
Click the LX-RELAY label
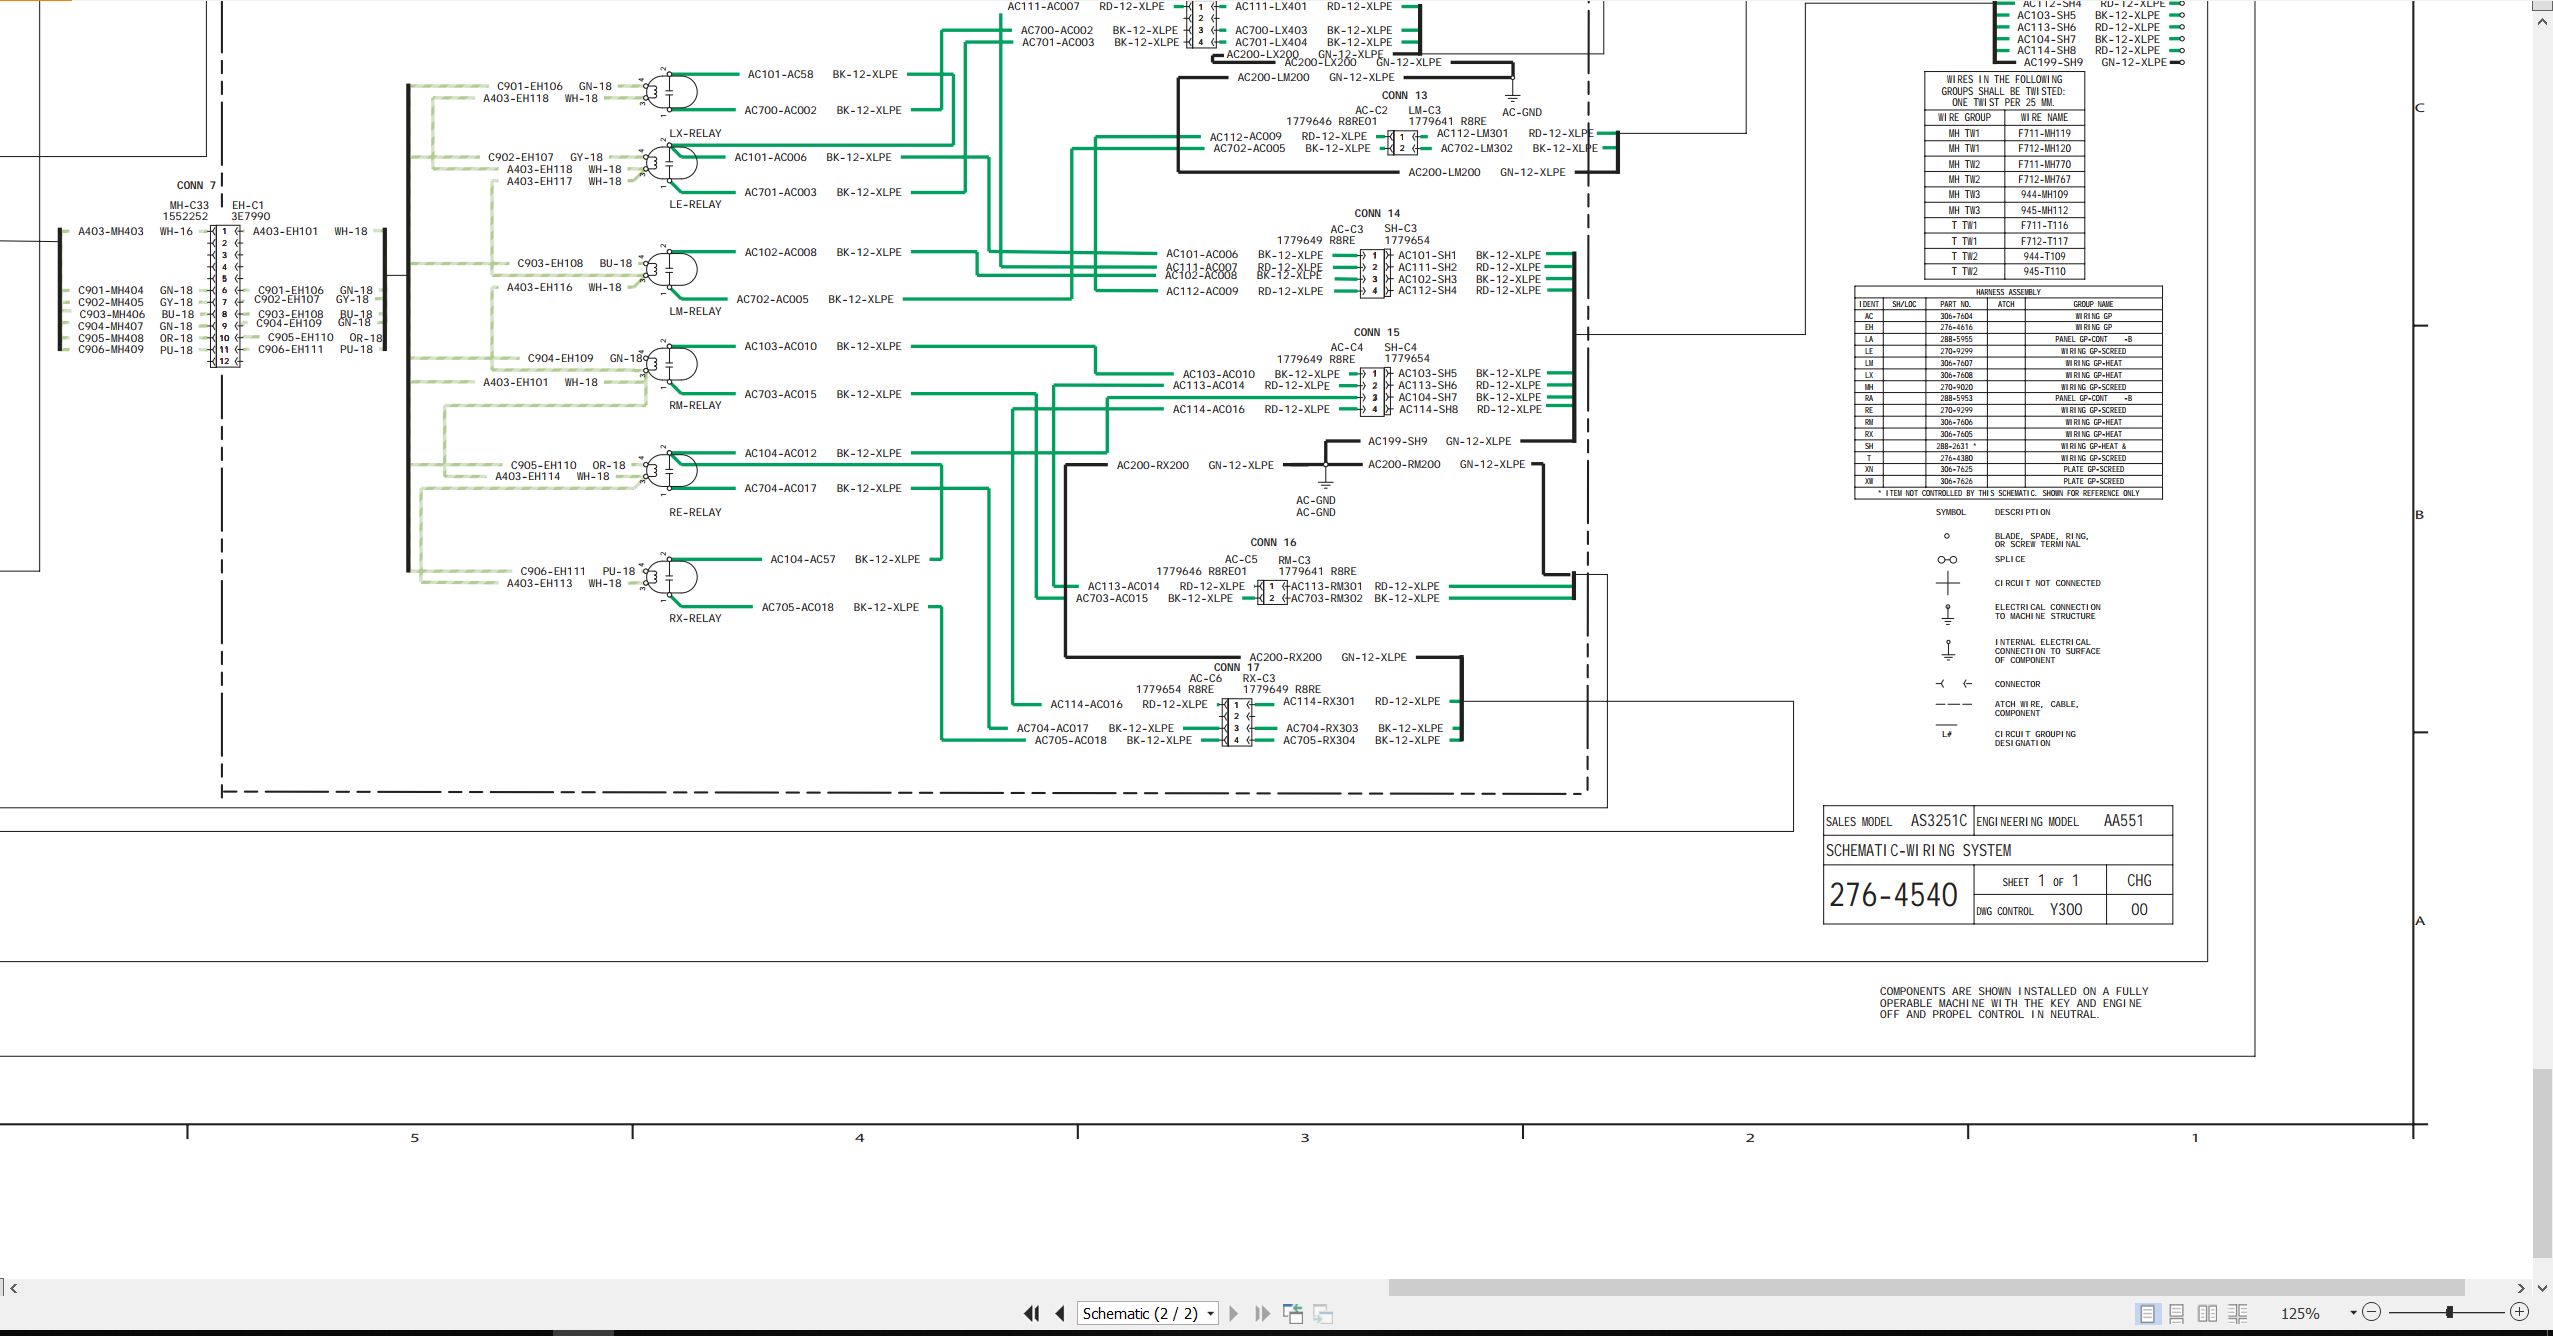tap(695, 133)
